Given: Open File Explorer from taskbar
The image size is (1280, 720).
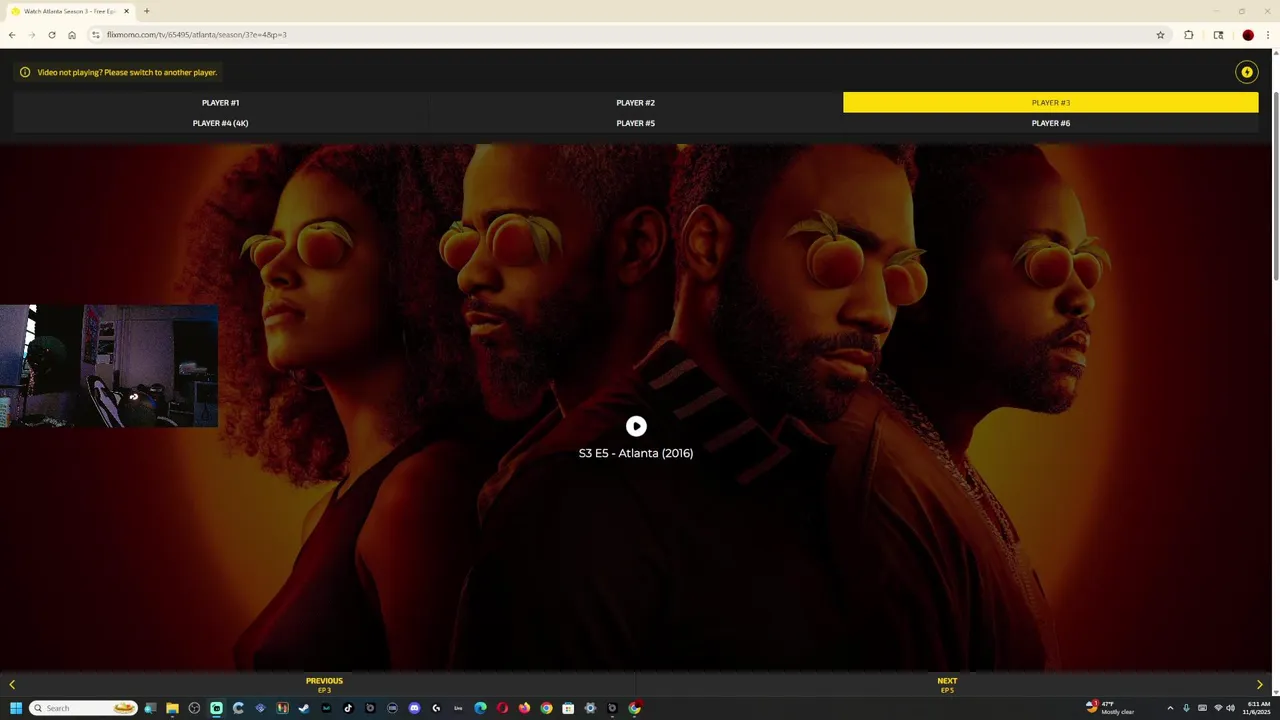Looking at the screenshot, I should [x=172, y=708].
